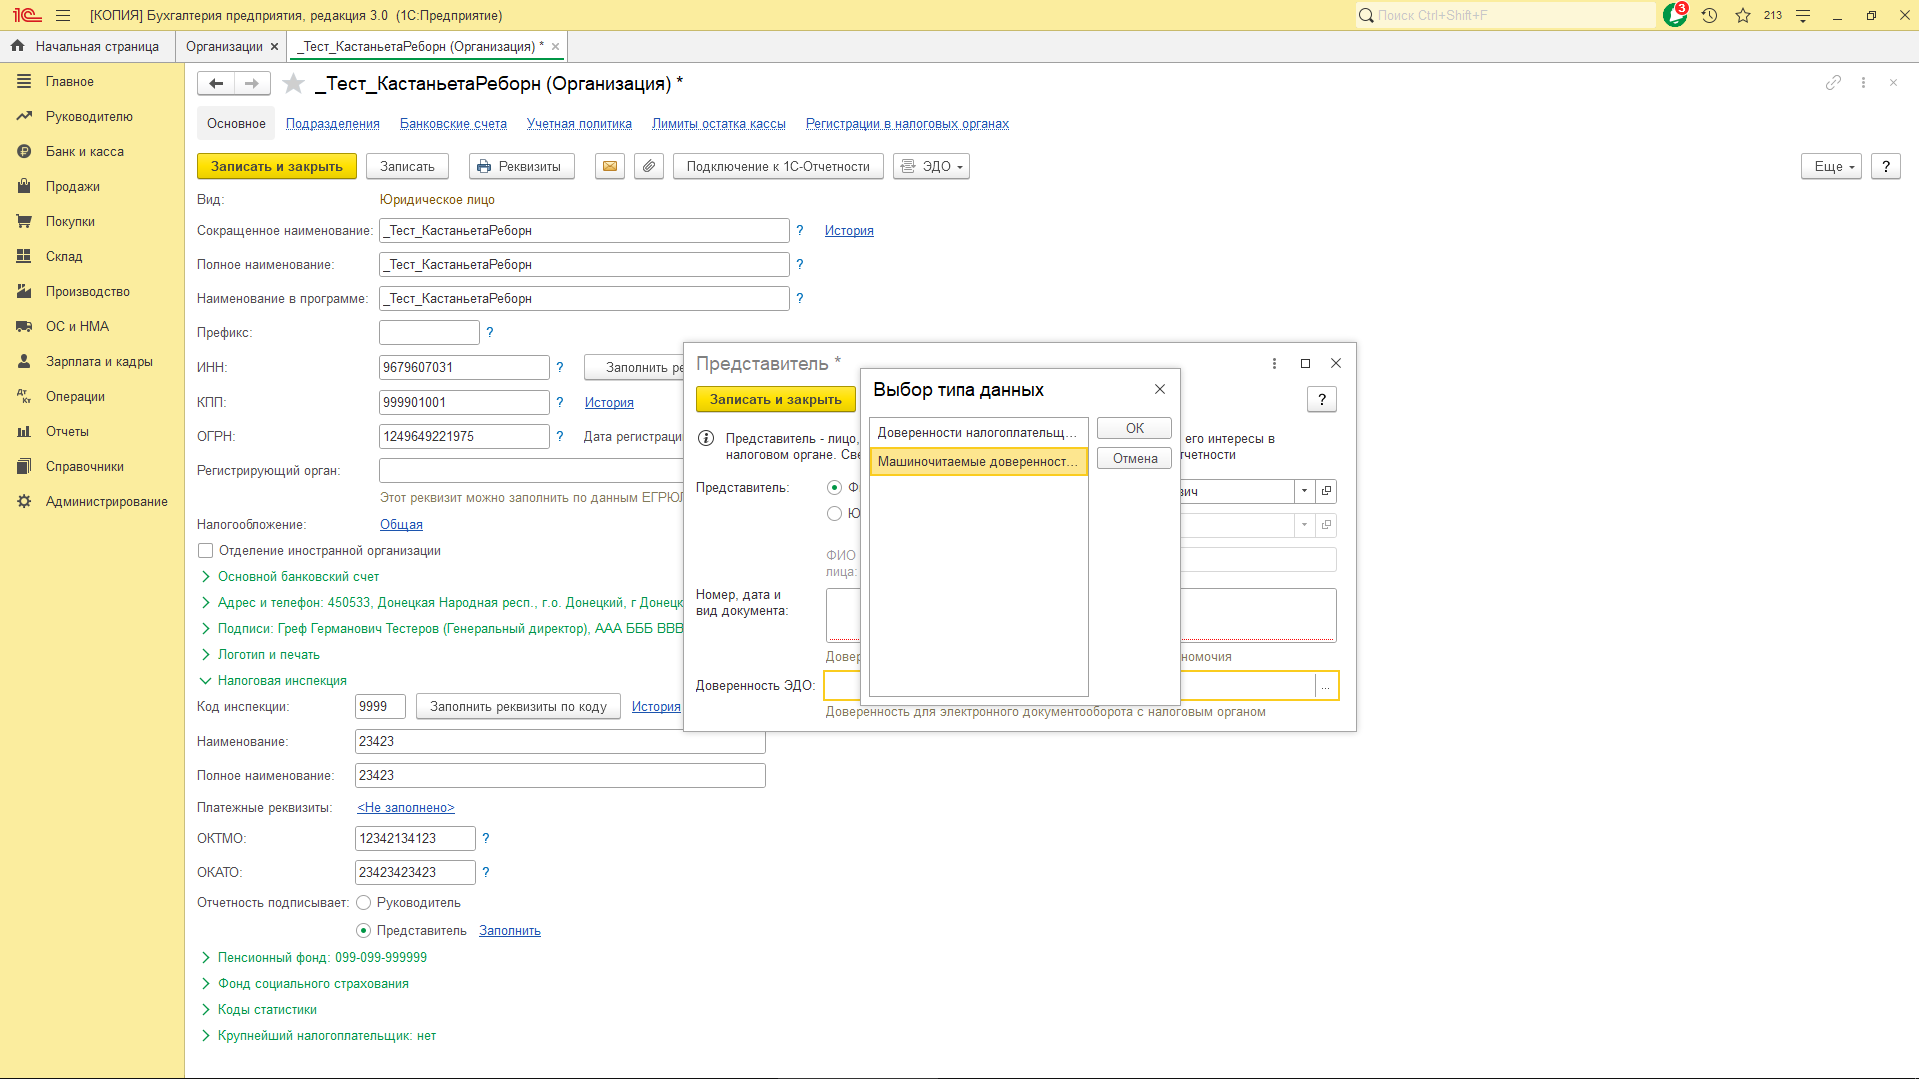The image size is (1919, 1079).
Task: Open the form's vertical dots menu
Action: pos(1863,83)
